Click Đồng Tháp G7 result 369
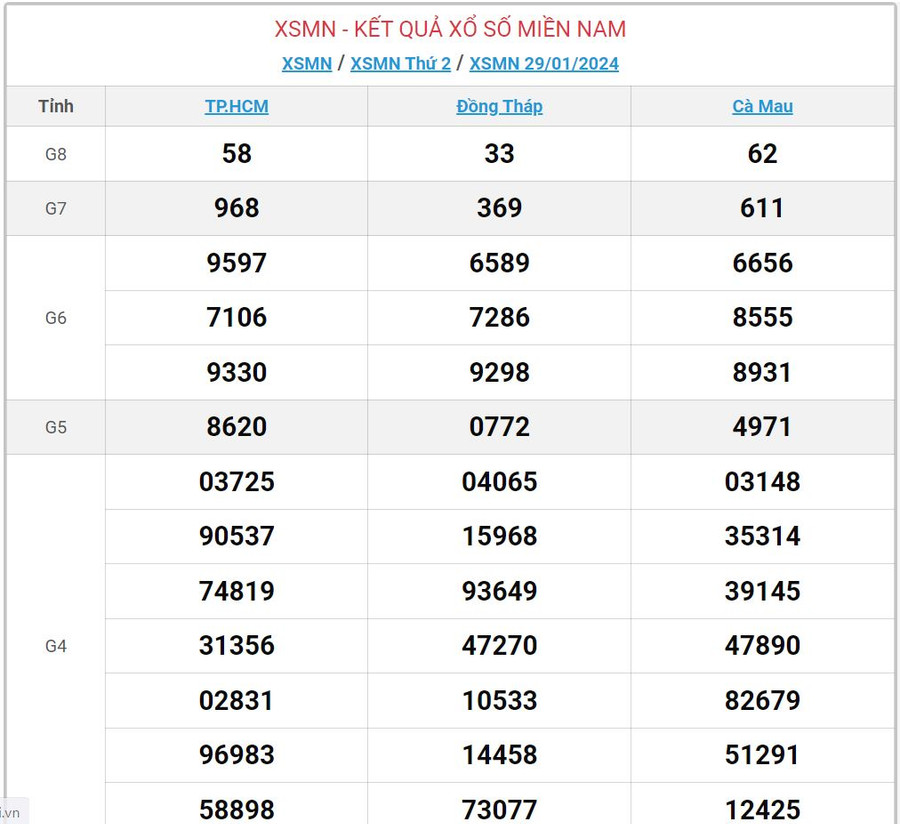 pos(499,208)
